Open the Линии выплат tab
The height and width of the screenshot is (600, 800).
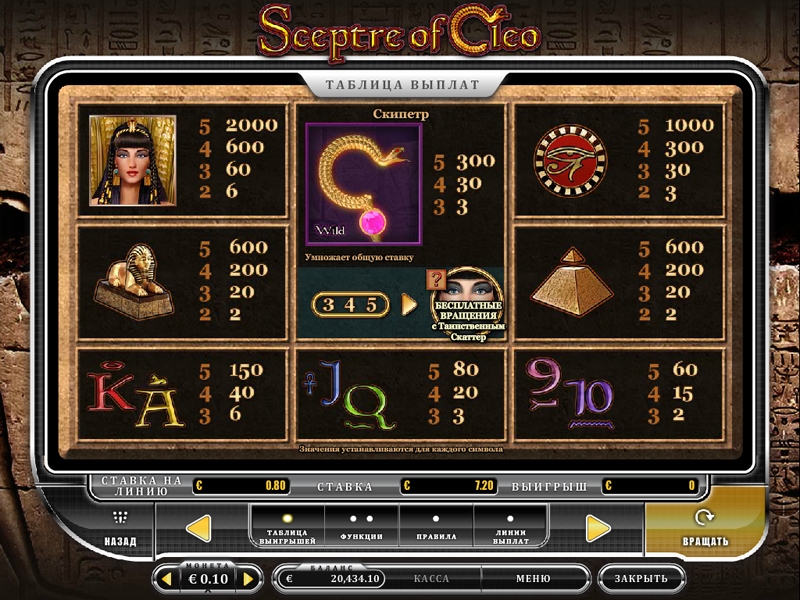click(511, 529)
